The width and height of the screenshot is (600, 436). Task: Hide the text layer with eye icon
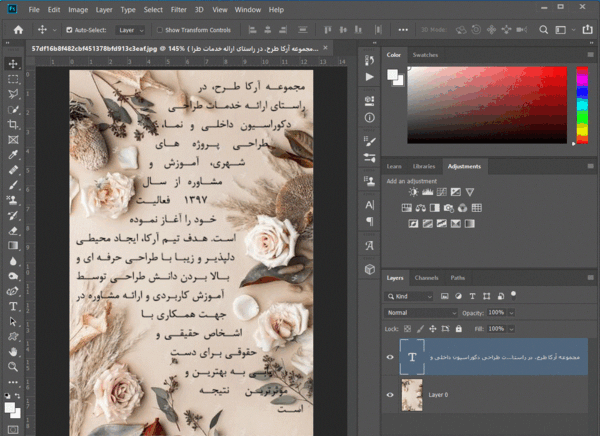[390, 357]
